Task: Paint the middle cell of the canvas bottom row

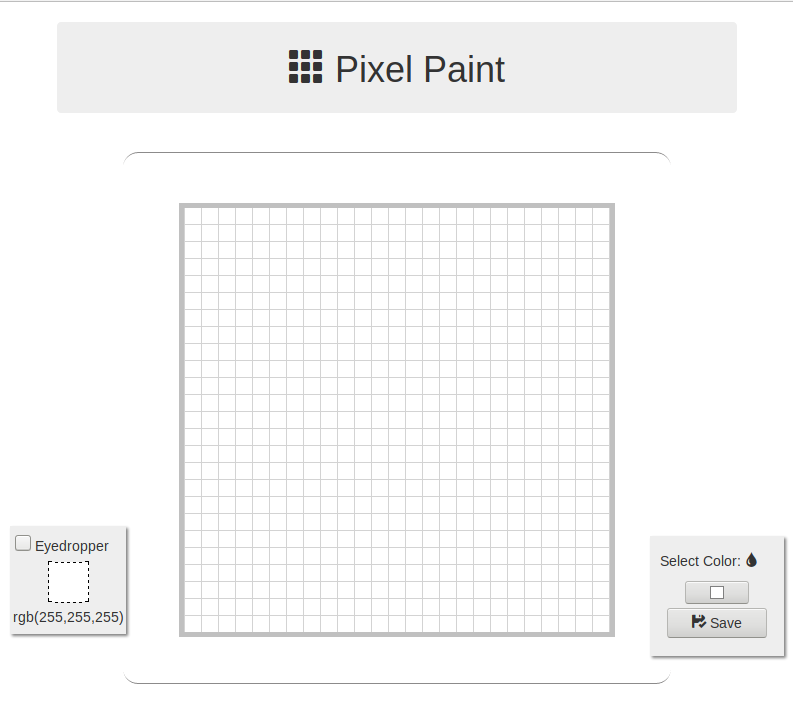Action: coord(397,624)
